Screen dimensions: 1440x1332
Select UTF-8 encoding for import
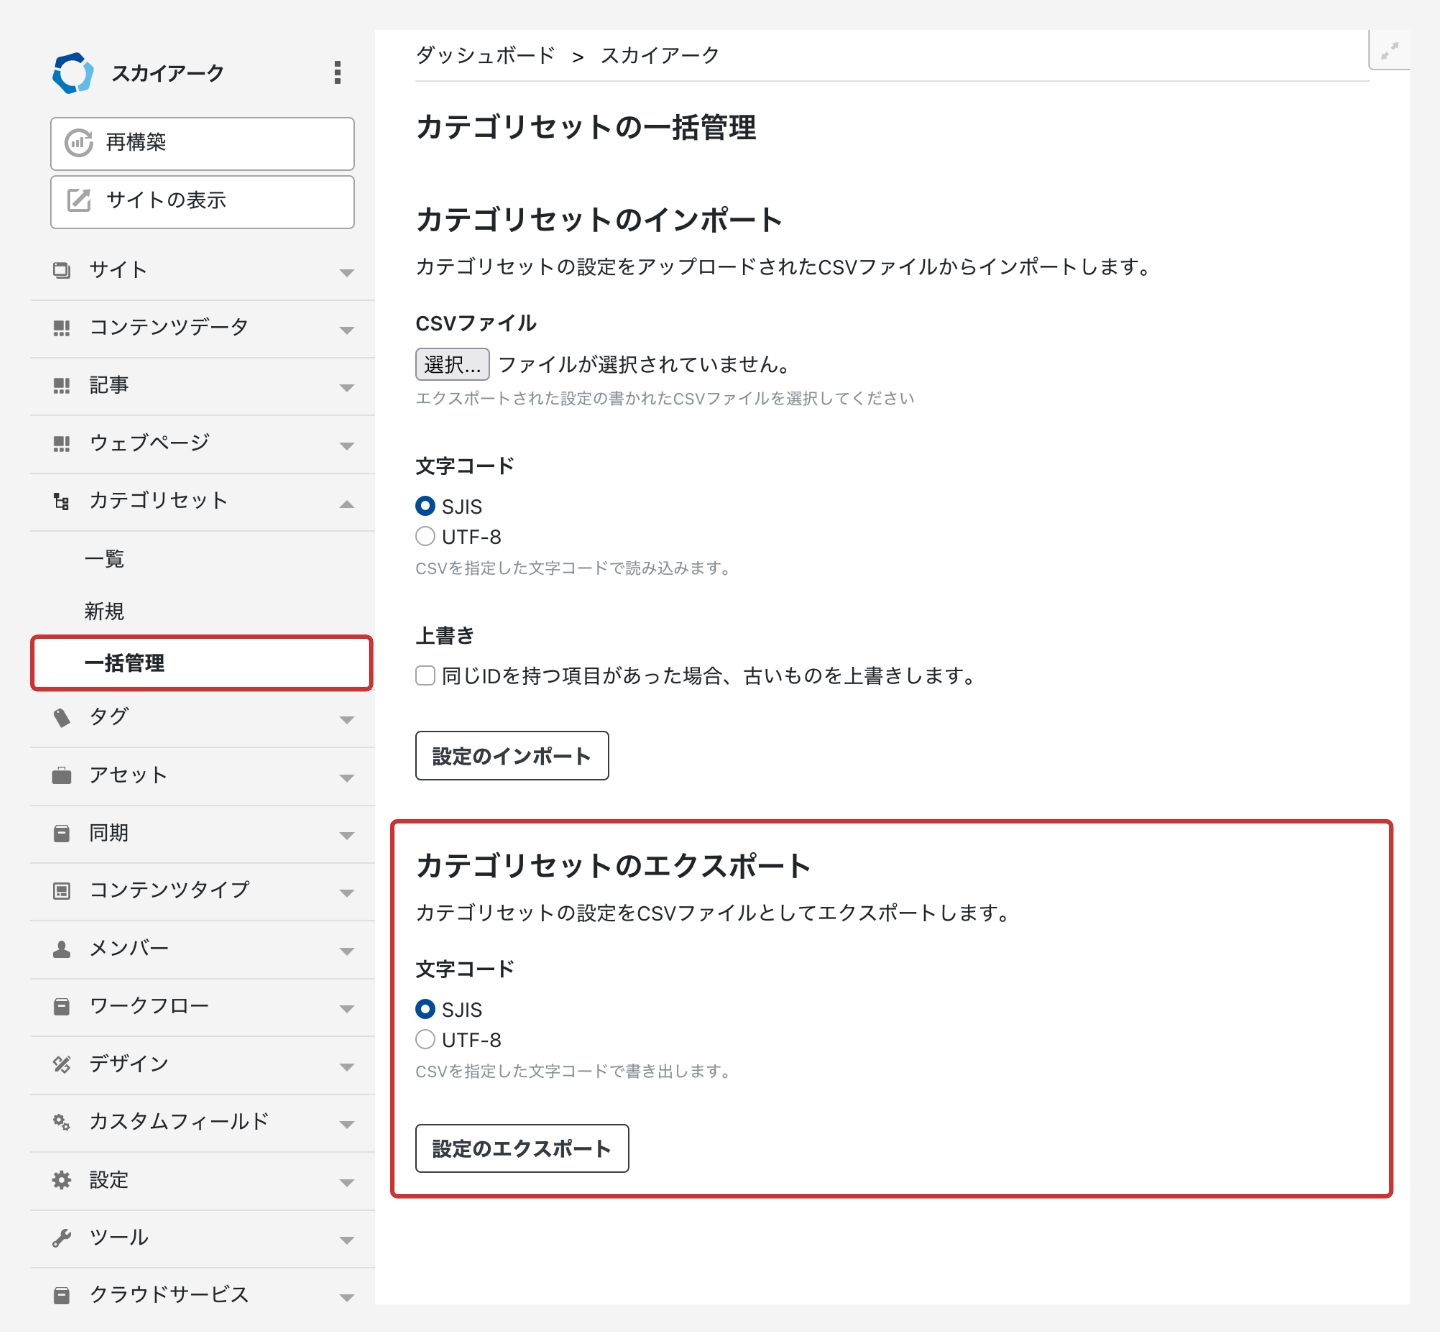pyautogui.click(x=426, y=537)
